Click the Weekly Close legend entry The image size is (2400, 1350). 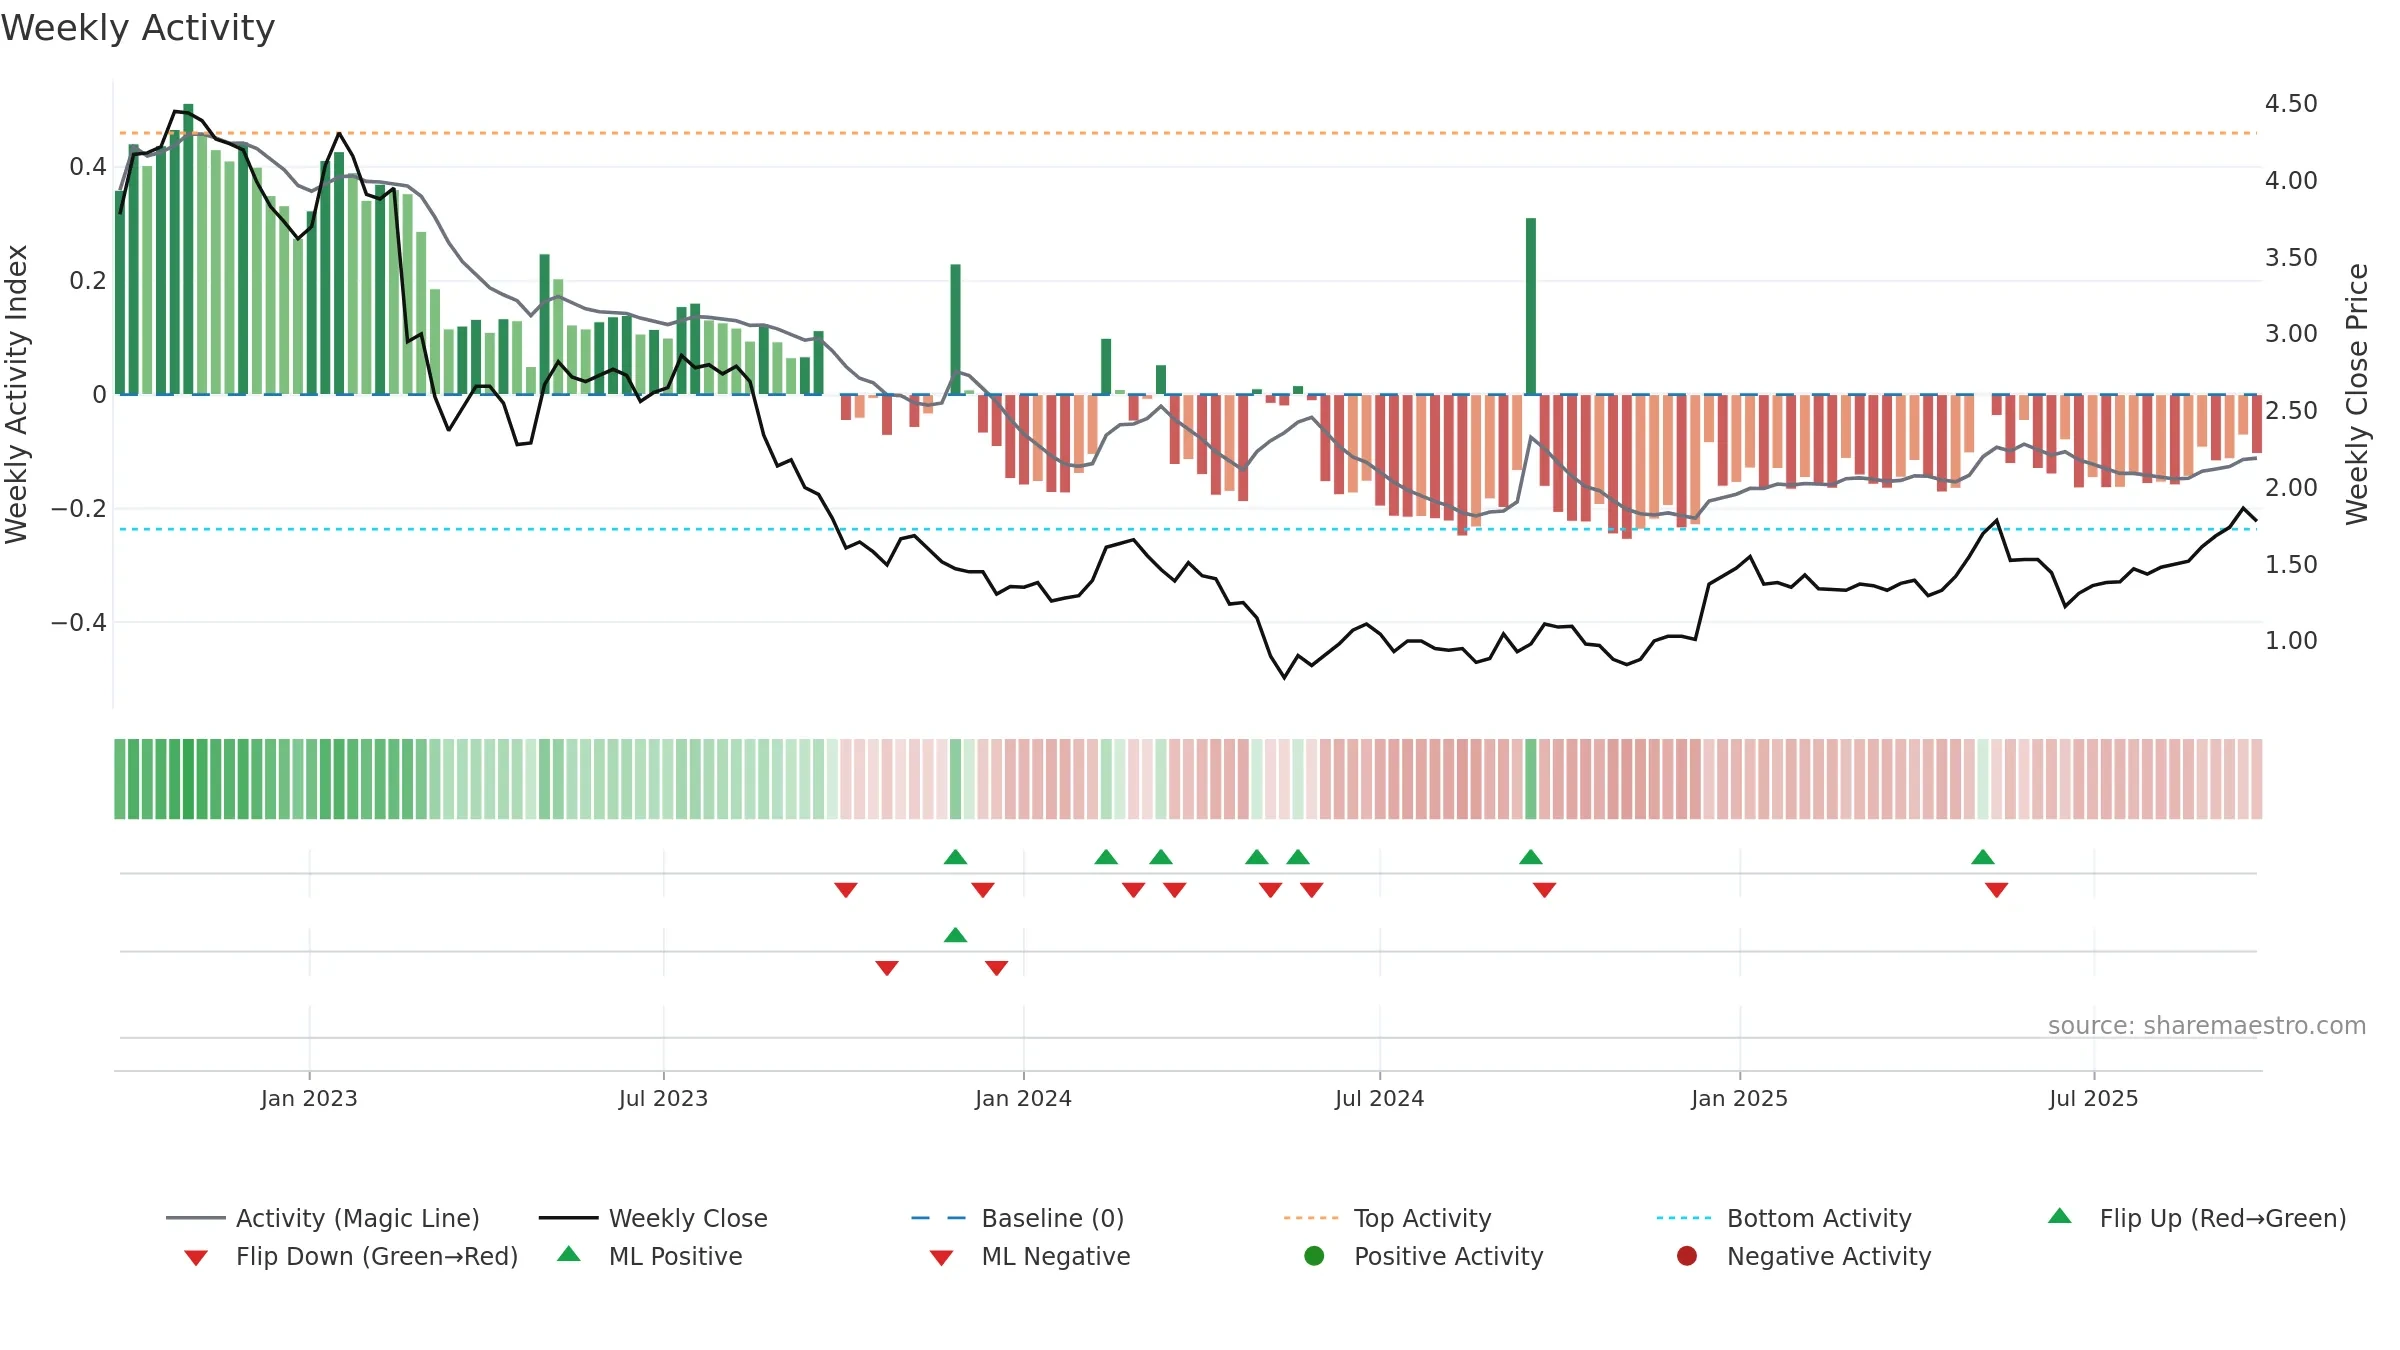653,1218
